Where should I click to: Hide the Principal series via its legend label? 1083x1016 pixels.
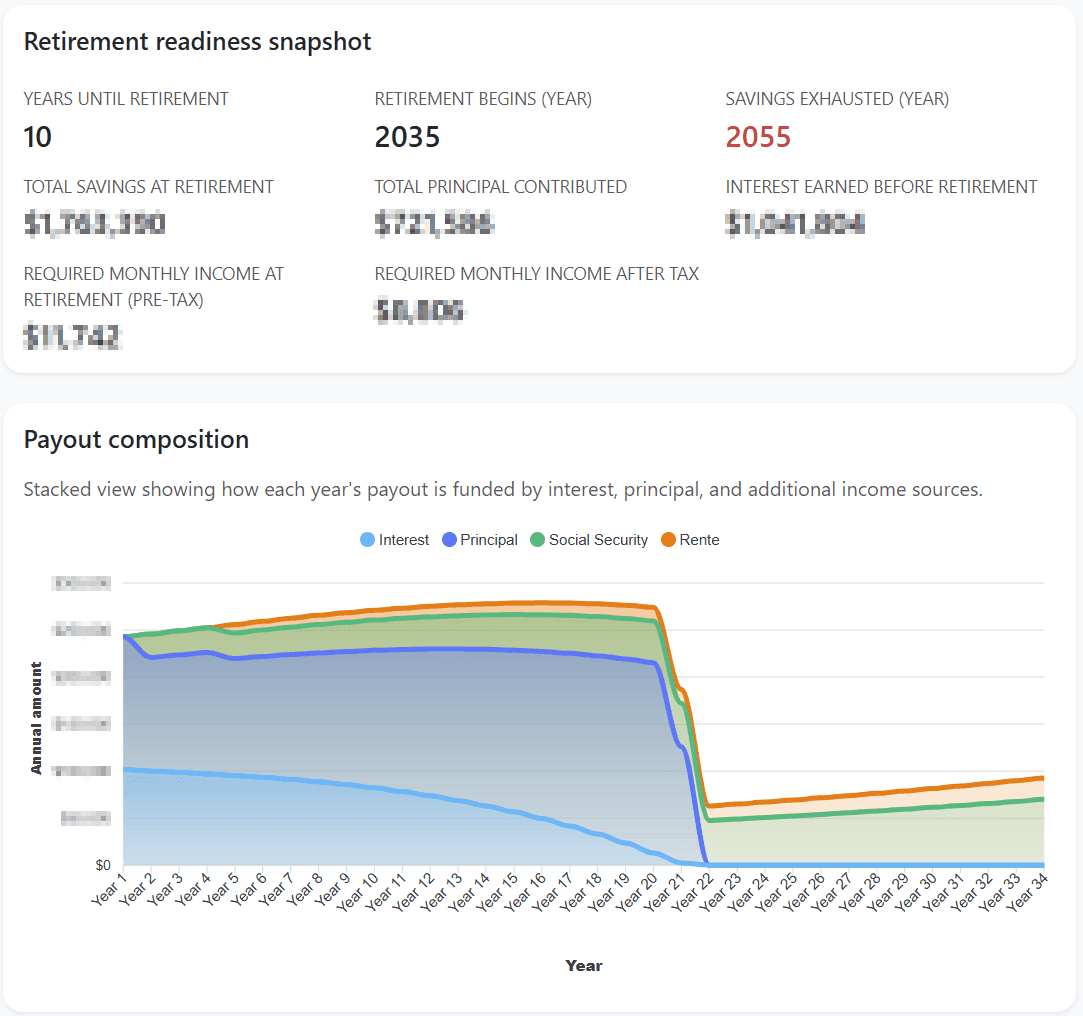489,540
